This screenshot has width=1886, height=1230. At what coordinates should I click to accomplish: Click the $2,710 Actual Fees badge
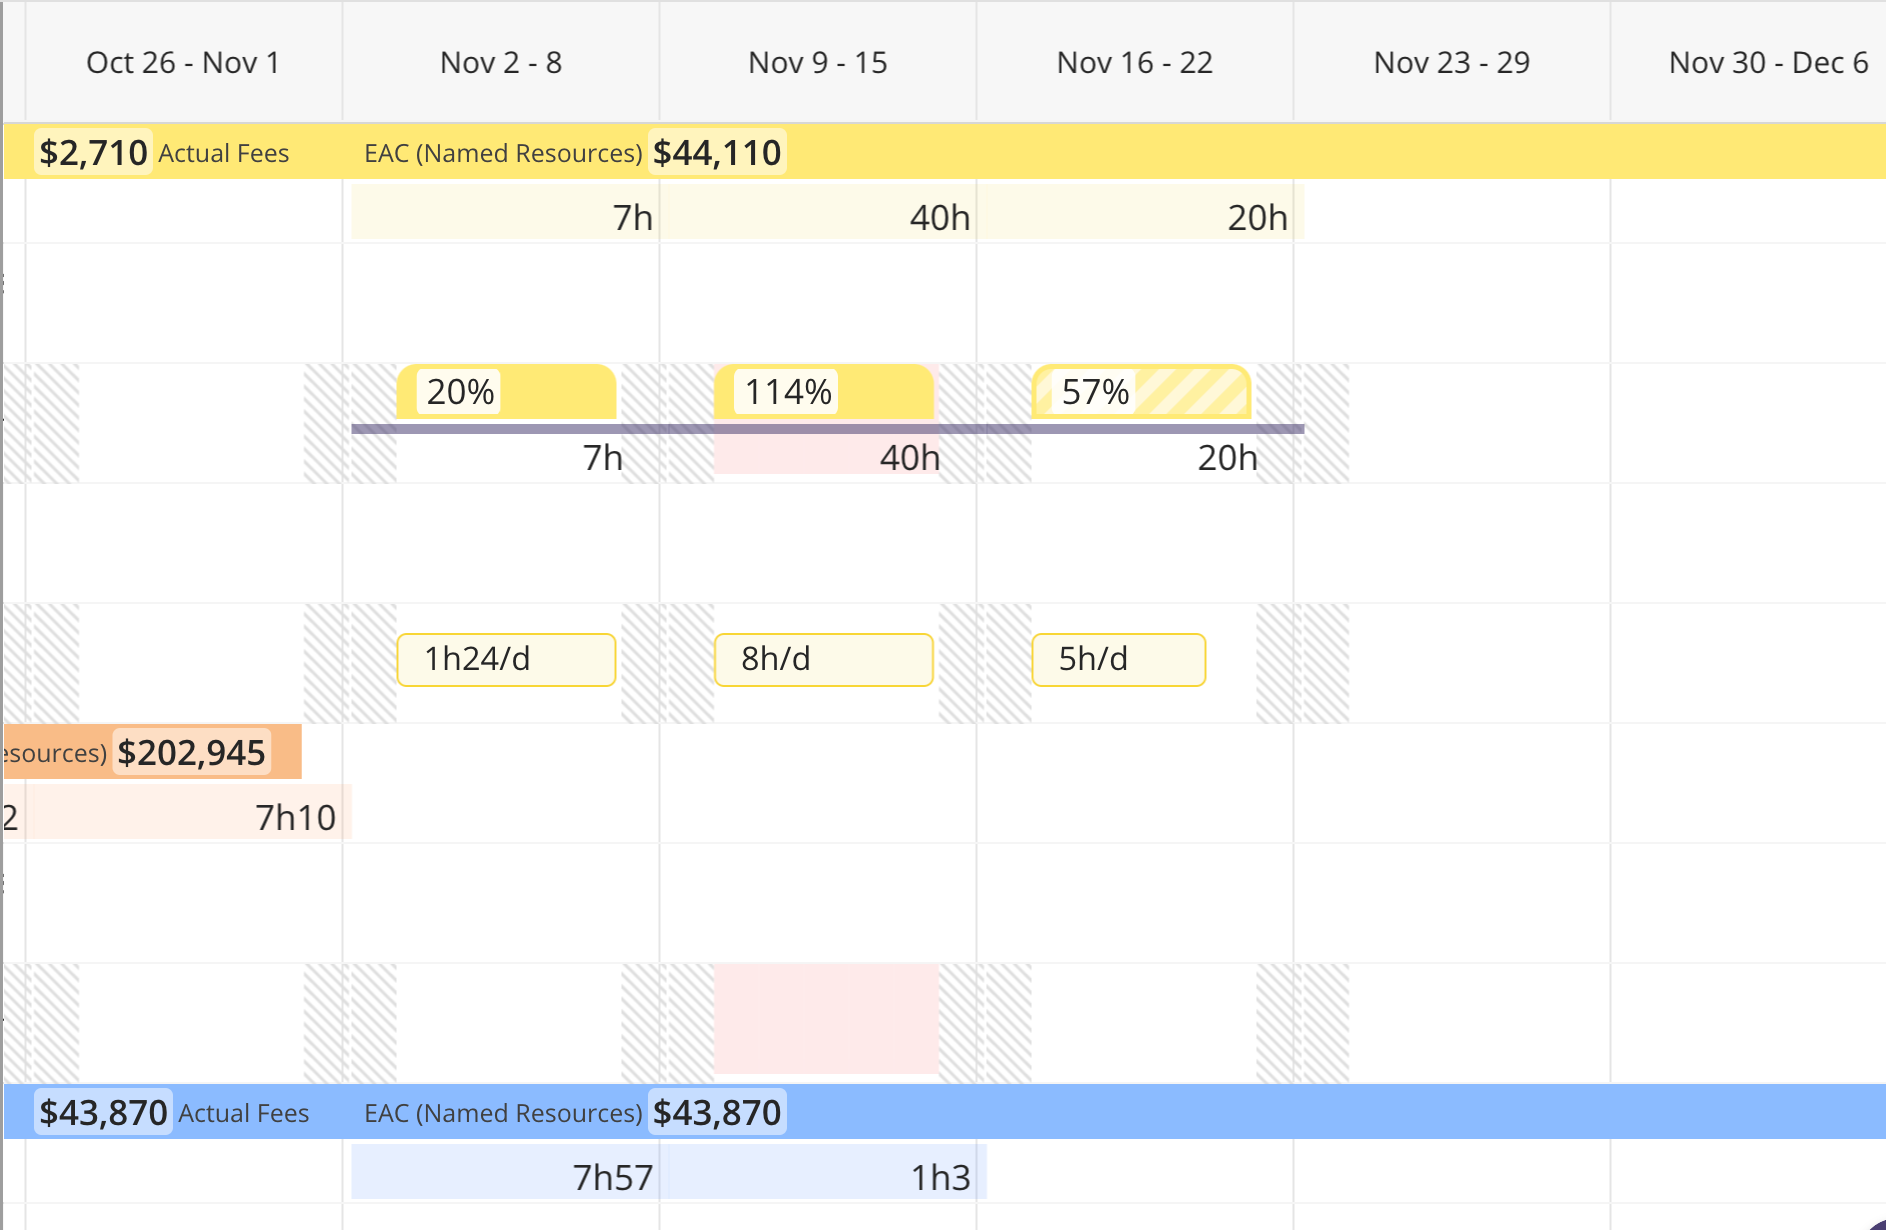coord(93,153)
